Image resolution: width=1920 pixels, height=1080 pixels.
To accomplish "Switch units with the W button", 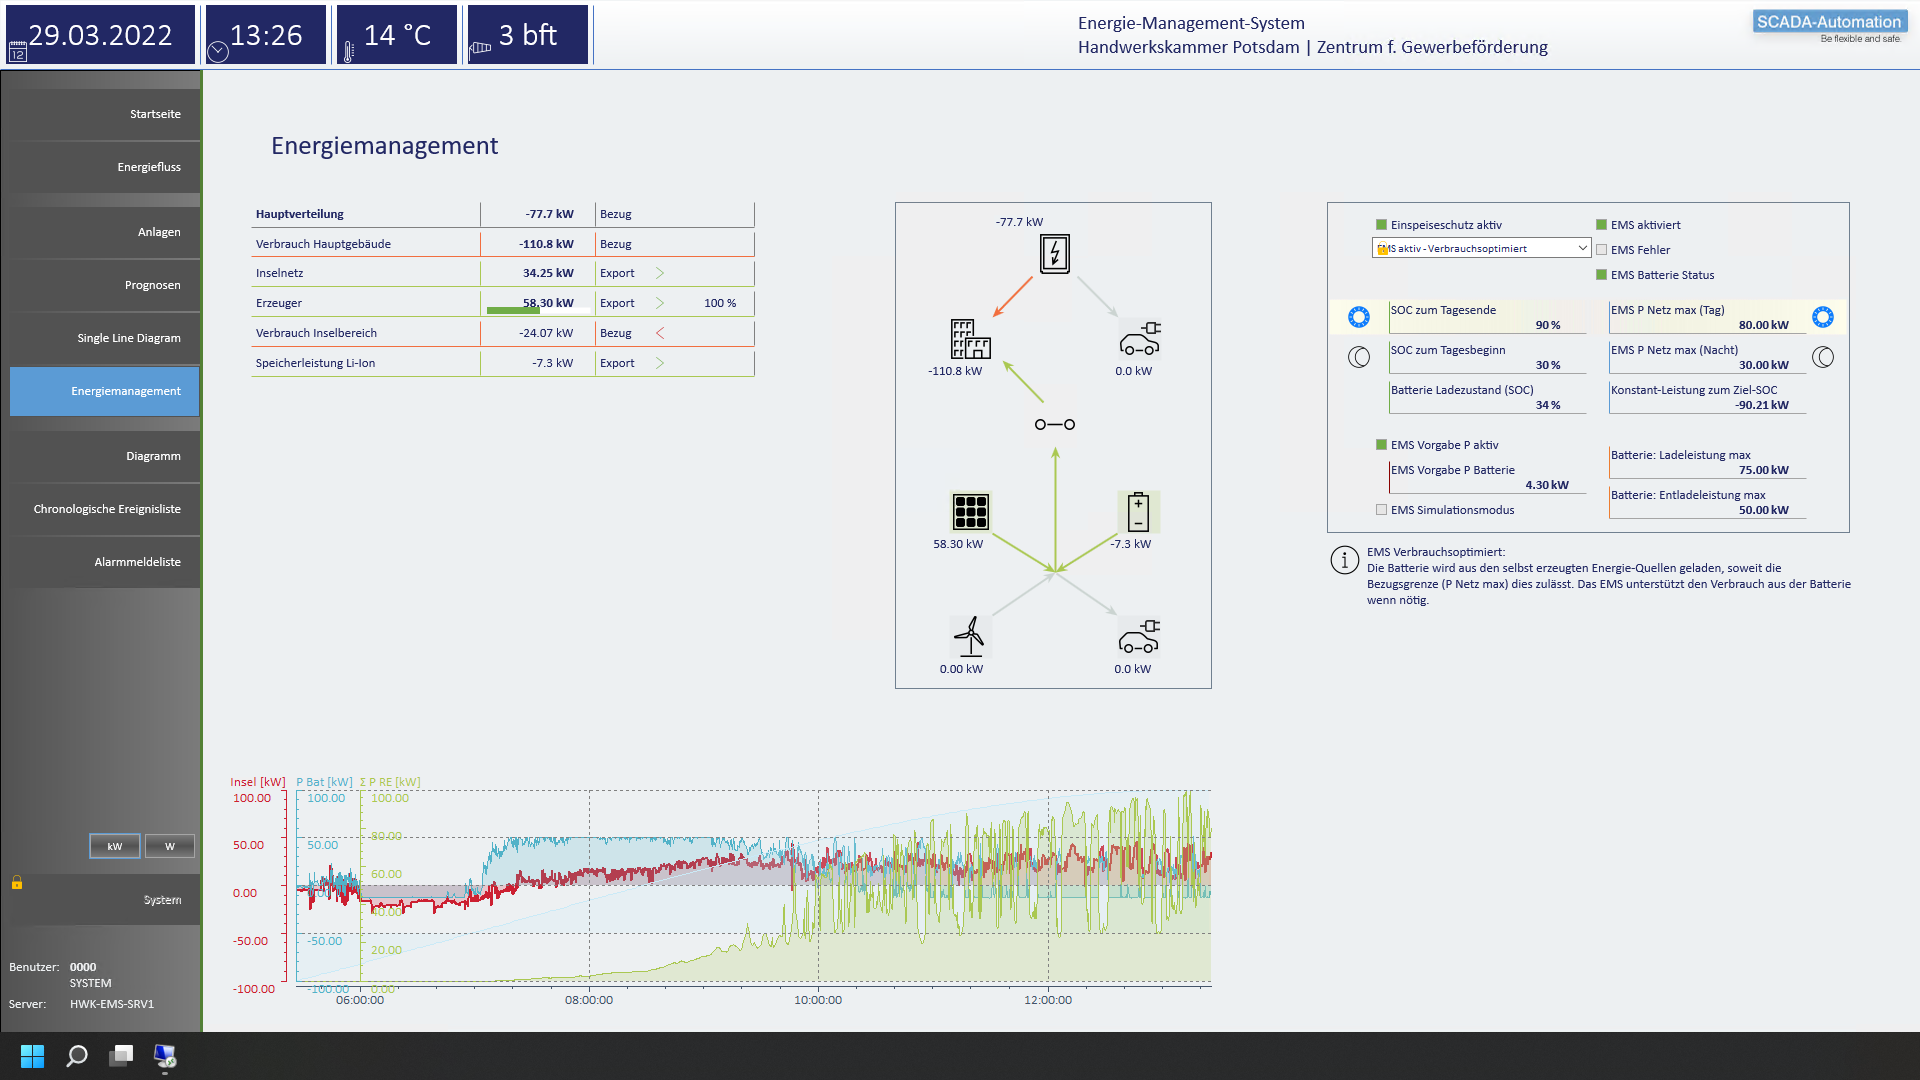I will coord(169,846).
